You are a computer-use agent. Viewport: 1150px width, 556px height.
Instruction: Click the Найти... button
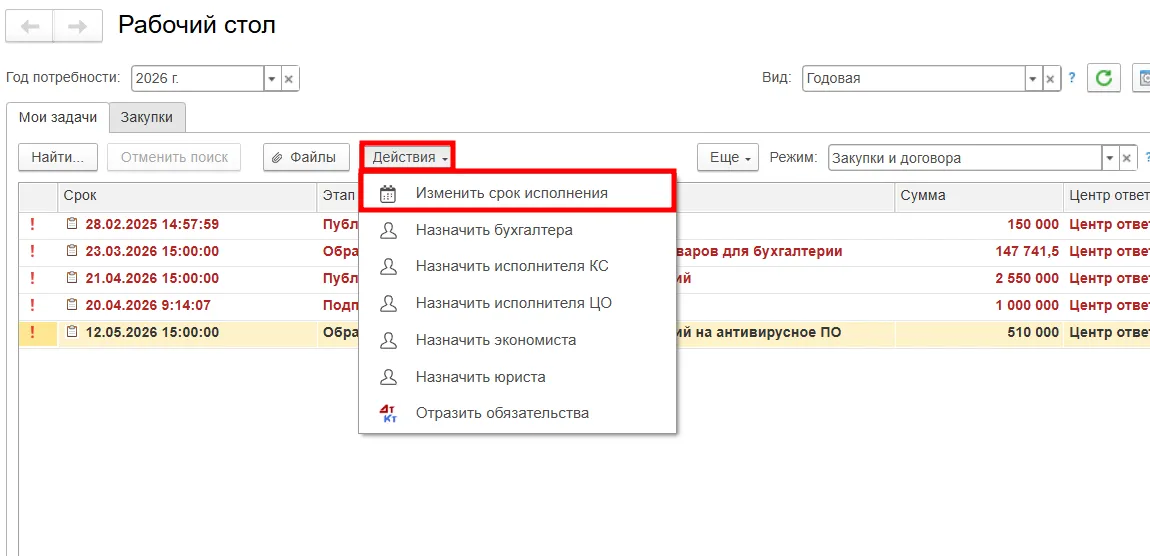pyautogui.click(x=58, y=158)
